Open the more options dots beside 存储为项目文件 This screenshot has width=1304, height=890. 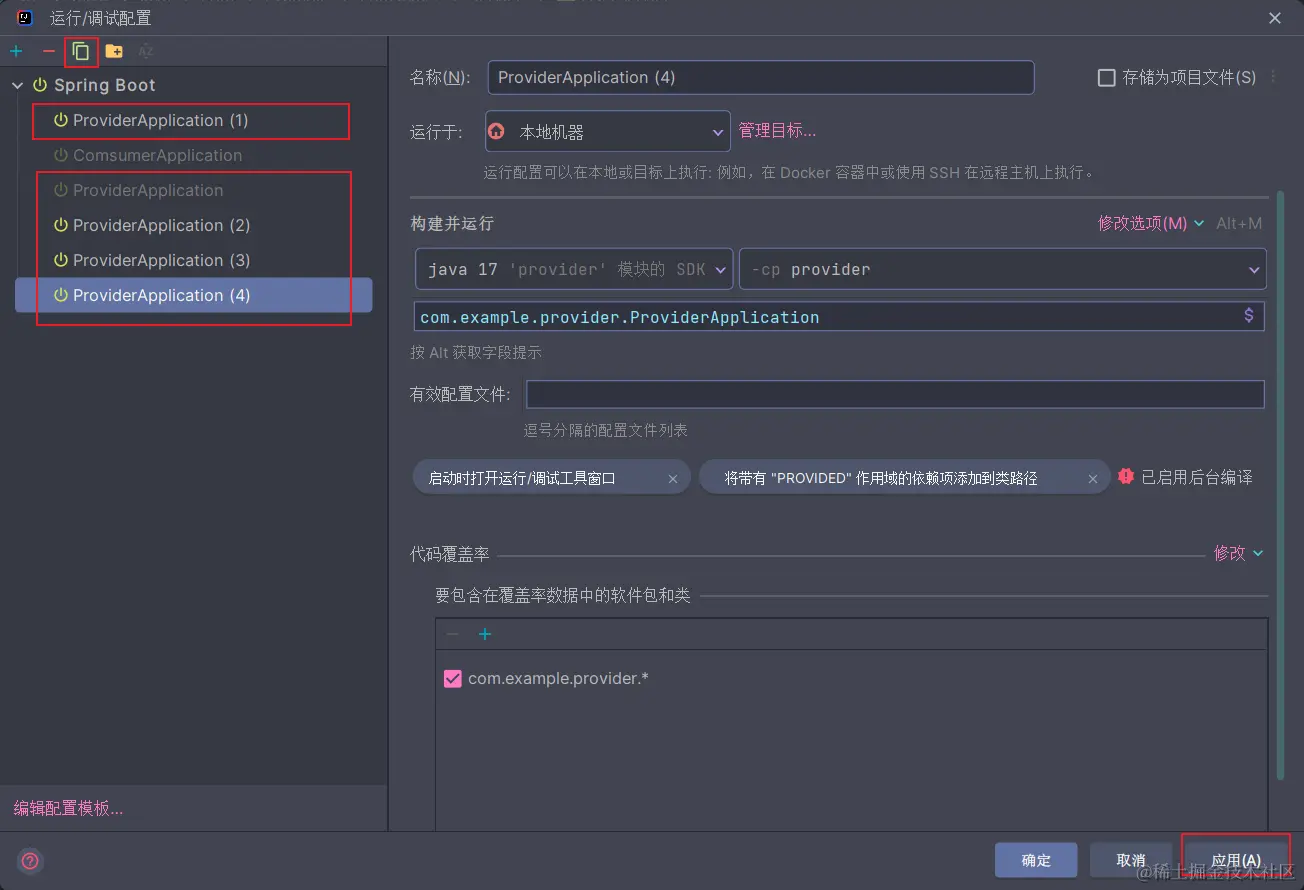[1274, 77]
